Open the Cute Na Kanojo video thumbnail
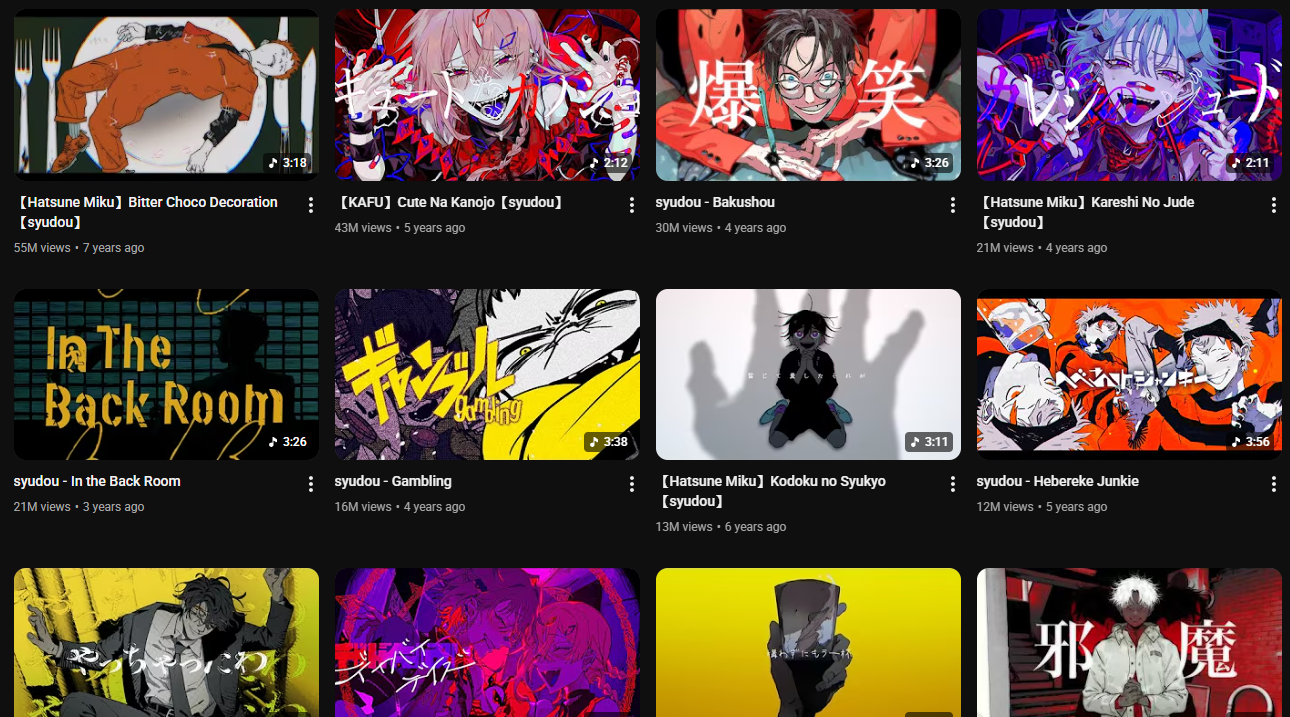Viewport: 1290px width, 717px height. (487, 95)
